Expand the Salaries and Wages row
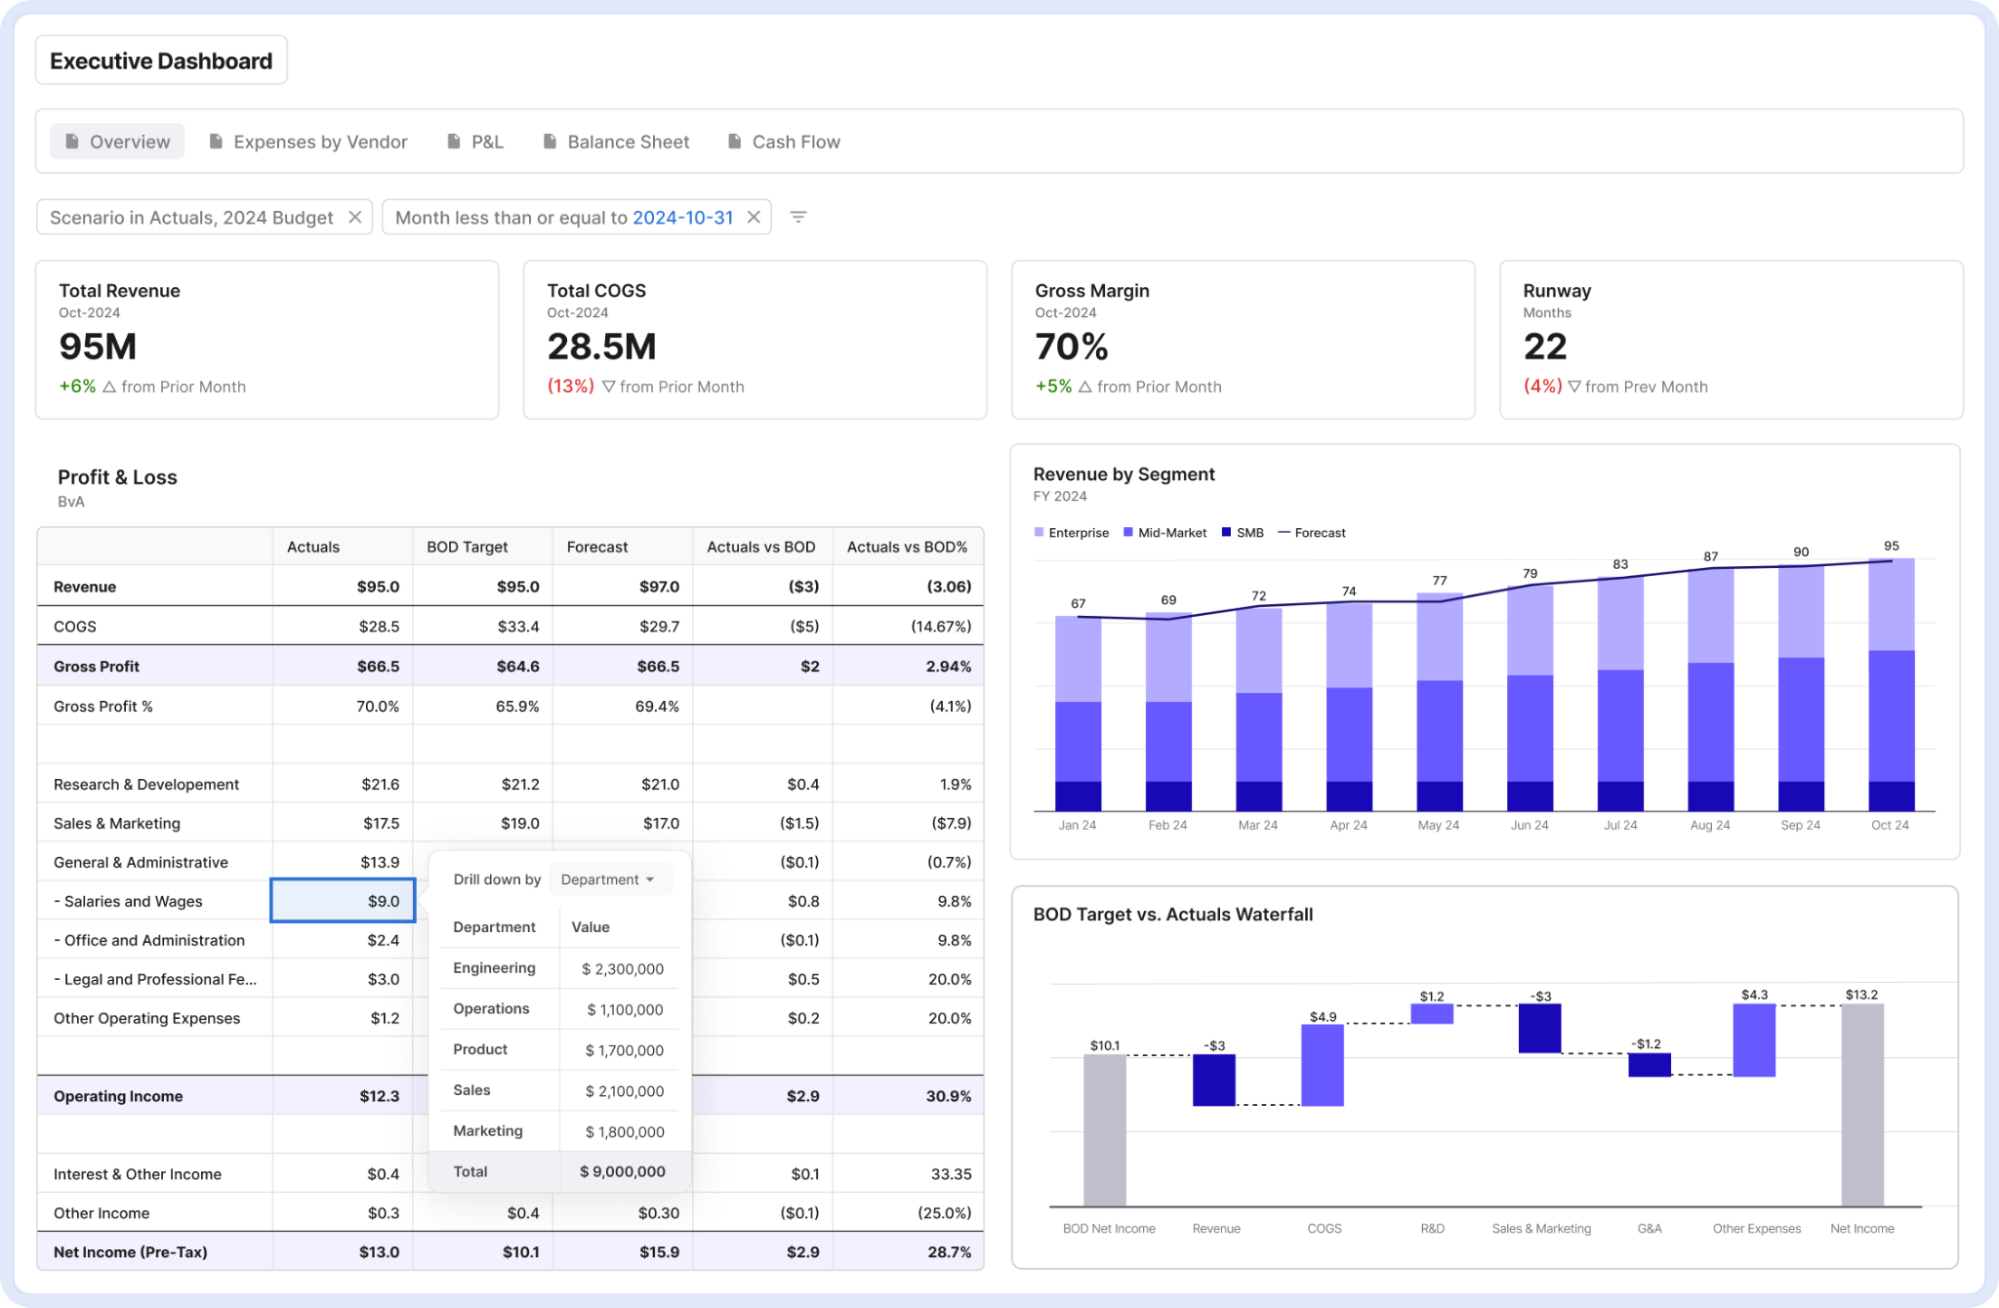Image resolution: width=1999 pixels, height=1308 pixels. pos(127,901)
